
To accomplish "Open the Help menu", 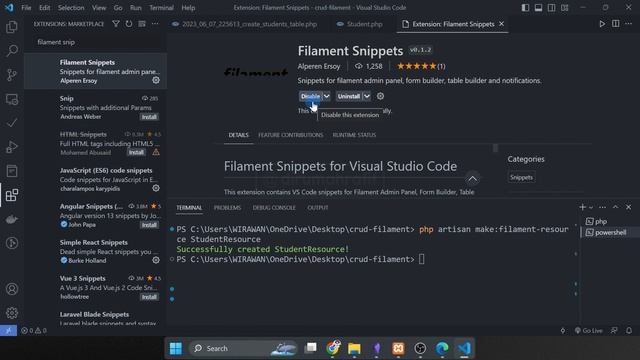I will [188, 8].
